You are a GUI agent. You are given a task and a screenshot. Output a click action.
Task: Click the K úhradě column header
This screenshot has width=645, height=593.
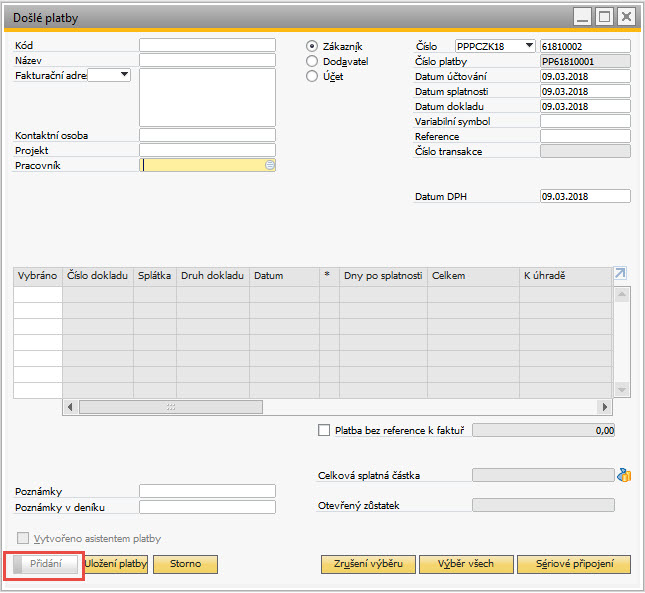[566, 276]
